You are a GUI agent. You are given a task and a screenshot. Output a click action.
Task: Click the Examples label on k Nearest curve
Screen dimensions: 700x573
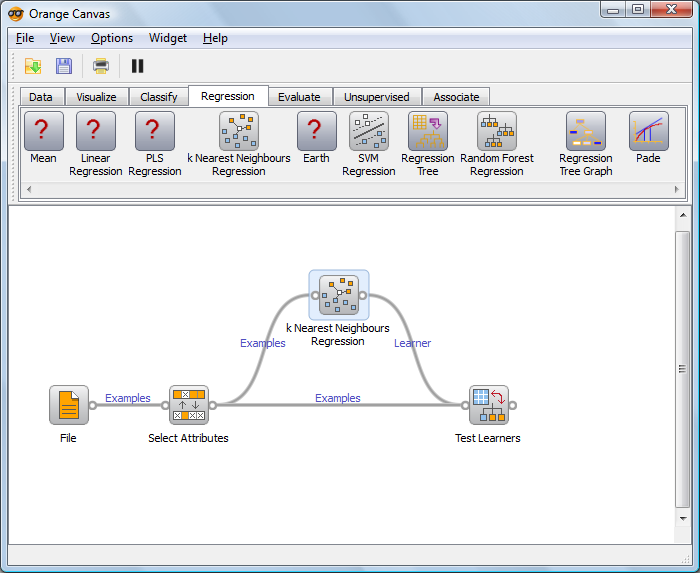262,343
